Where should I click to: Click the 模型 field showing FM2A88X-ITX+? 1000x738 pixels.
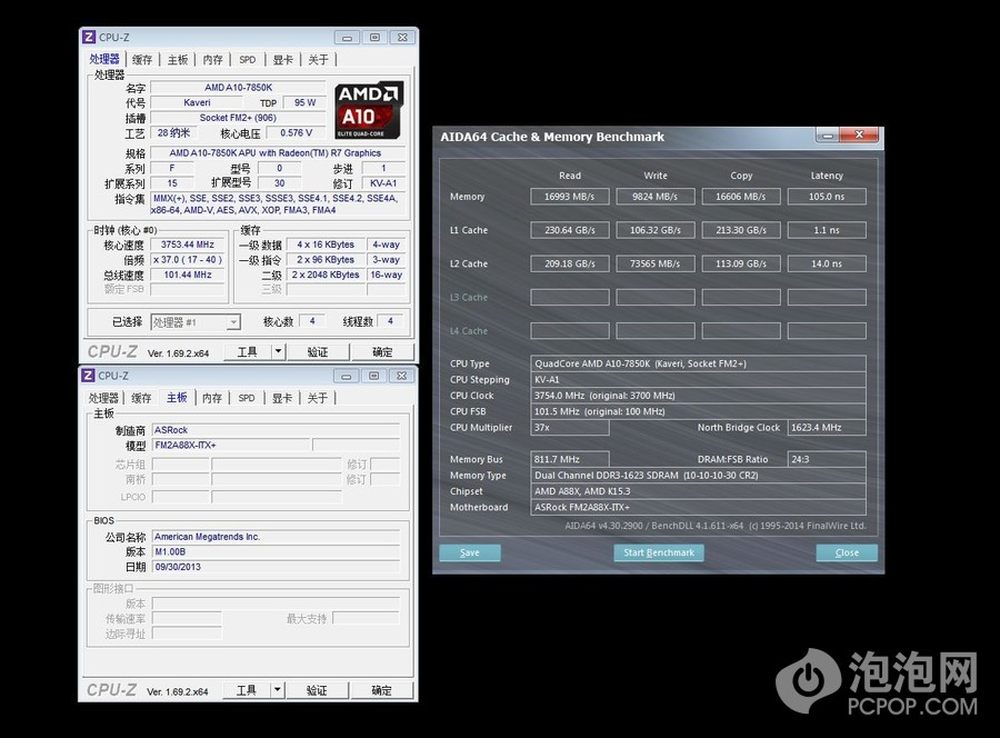coord(231,445)
